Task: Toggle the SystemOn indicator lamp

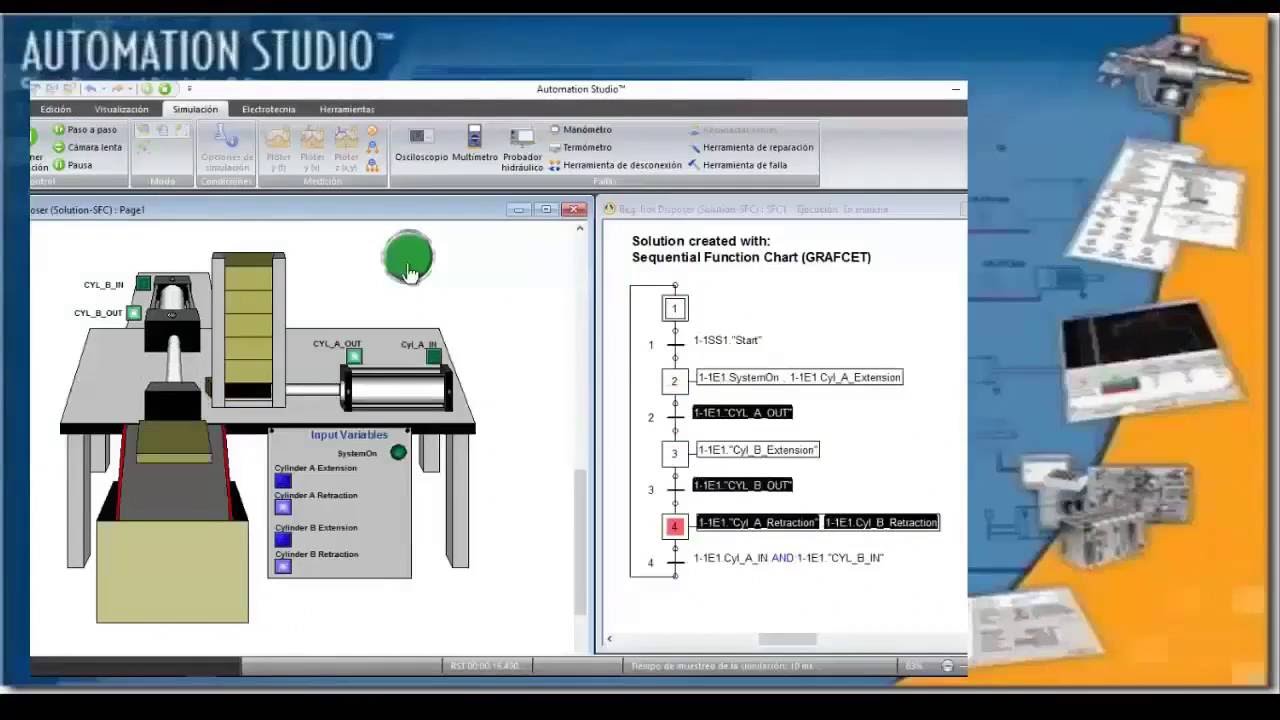Action: [x=398, y=453]
